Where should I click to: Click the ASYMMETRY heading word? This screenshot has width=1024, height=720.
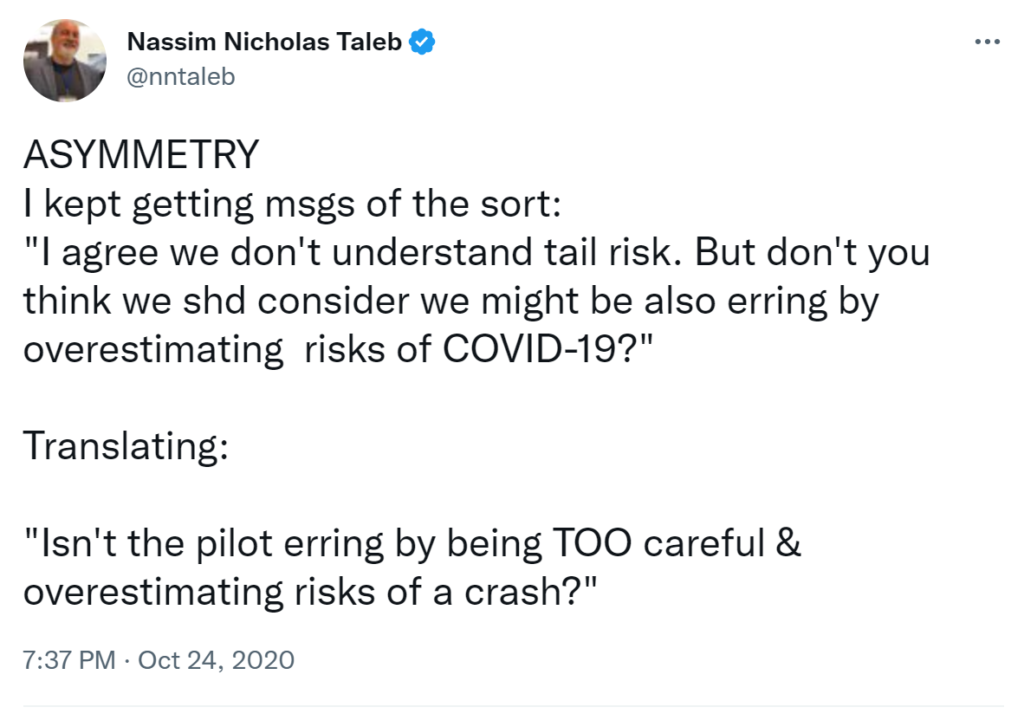(142, 156)
